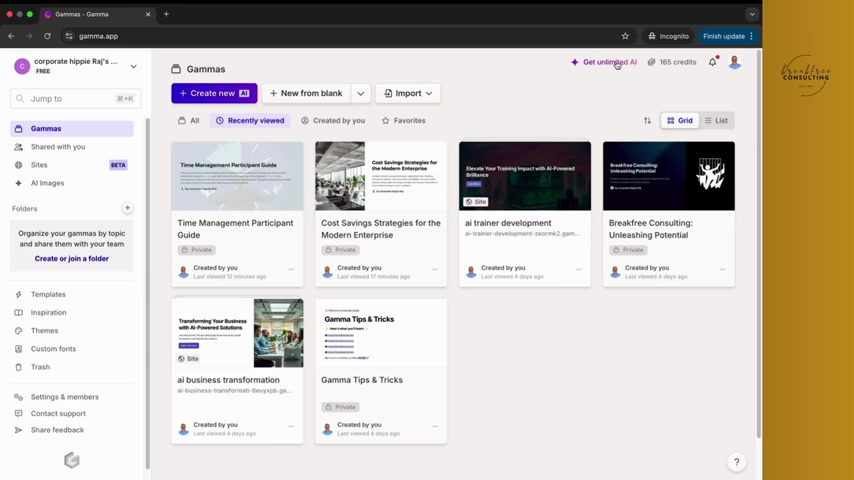Open the Import dropdown
854x480 pixels.
tap(408, 94)
